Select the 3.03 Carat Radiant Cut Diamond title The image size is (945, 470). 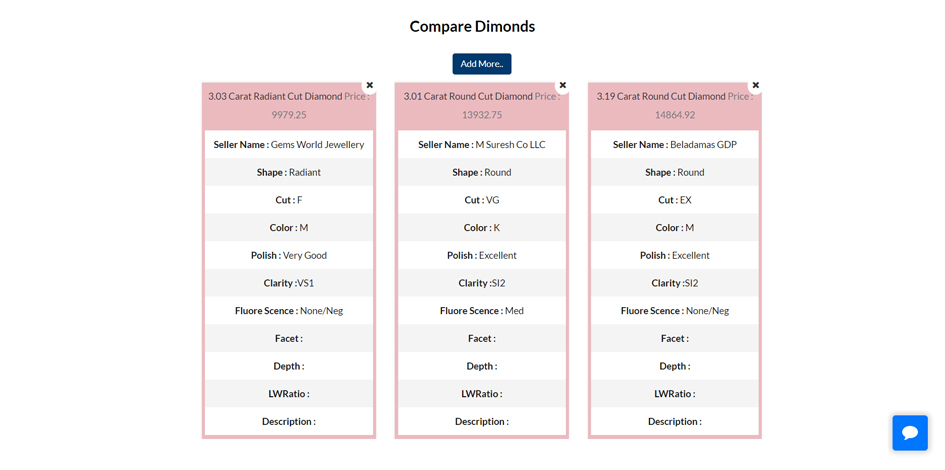[x=275, y=96]
